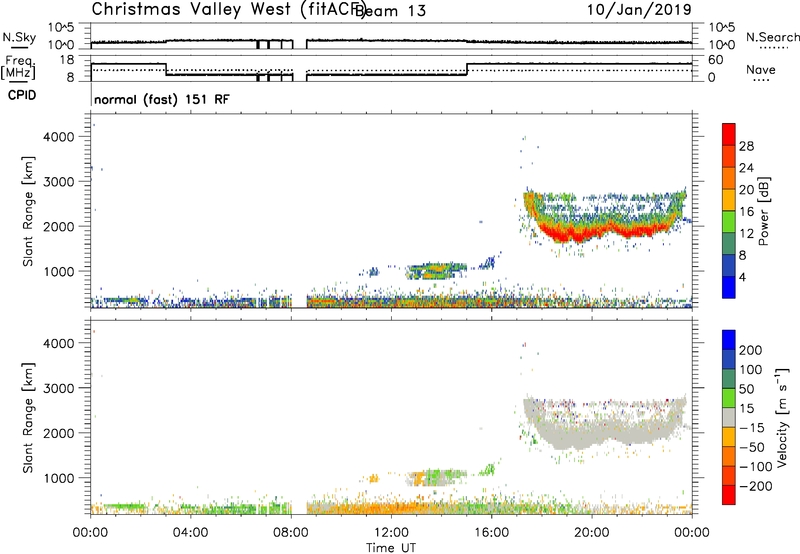Viewport: 800px width, 554px height.
Task: Click the "Slant Range [km]" label of power panel
Action: click(28, 211)
